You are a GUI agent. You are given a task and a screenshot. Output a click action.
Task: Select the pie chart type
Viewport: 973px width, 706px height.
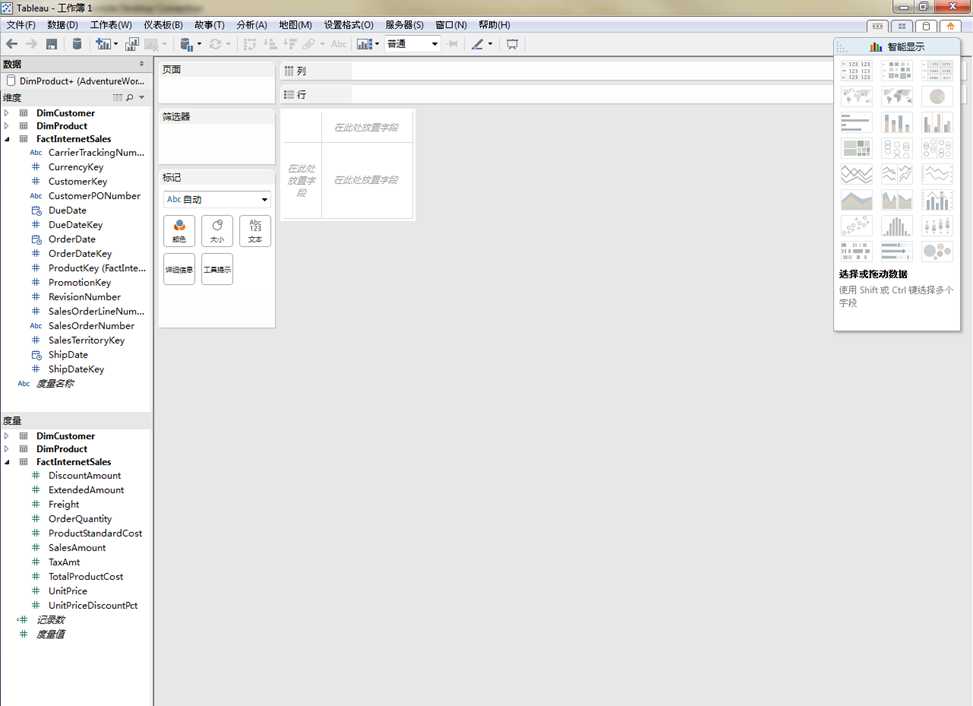[x=937, y=96]
